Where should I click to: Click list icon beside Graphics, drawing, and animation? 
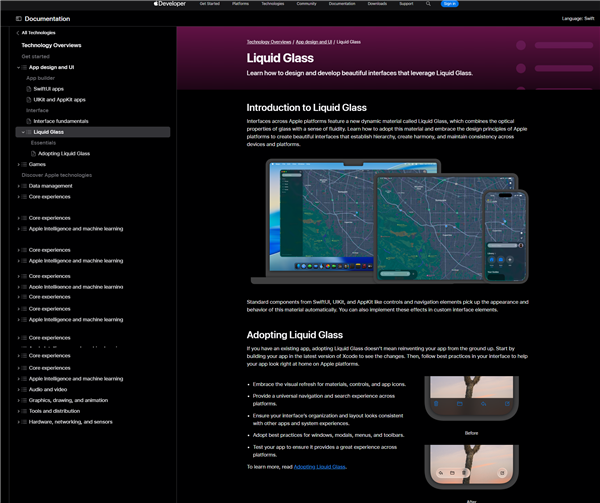coord(24,400)
